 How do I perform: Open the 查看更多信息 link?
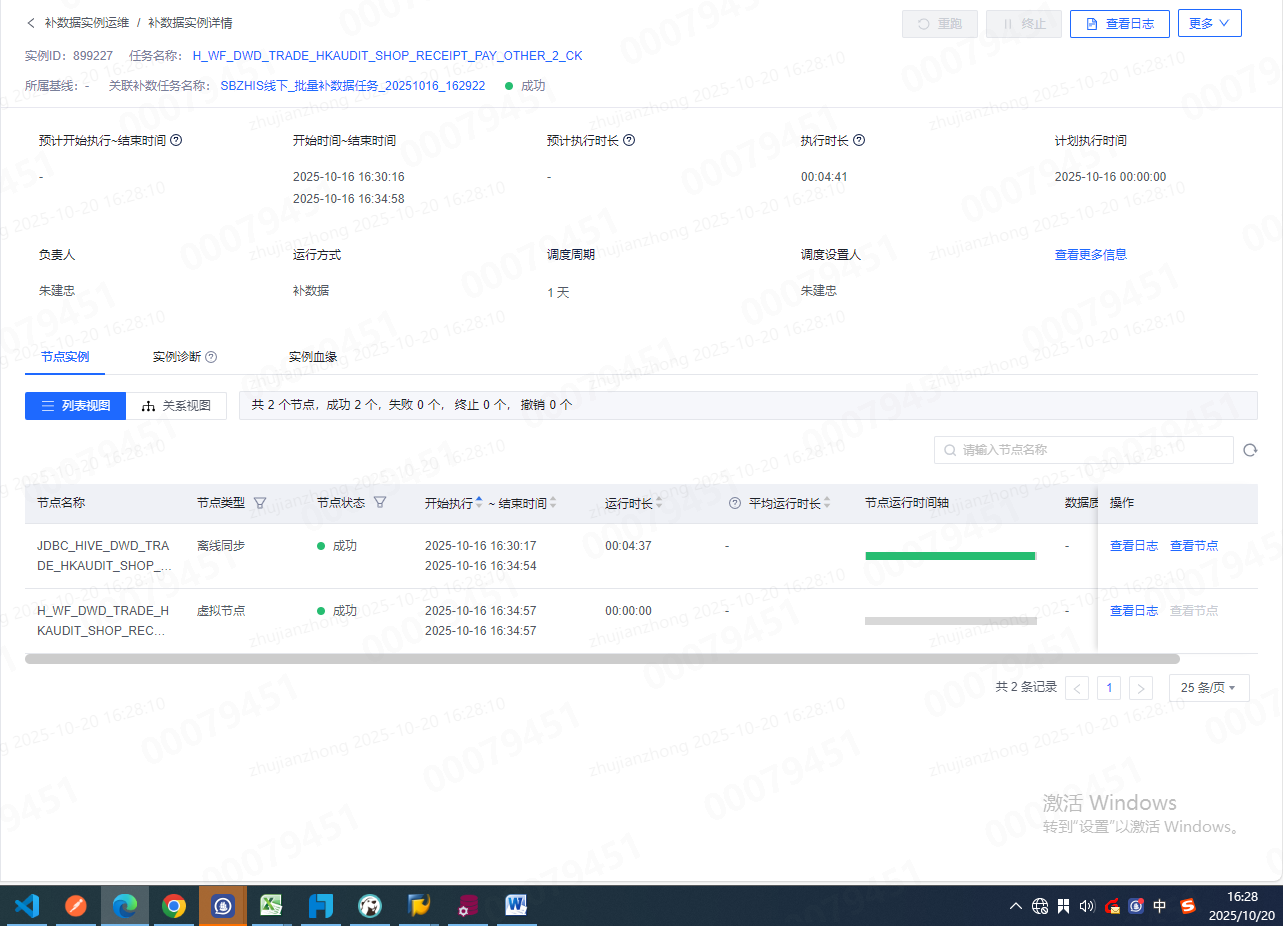tap(1090, 255)
